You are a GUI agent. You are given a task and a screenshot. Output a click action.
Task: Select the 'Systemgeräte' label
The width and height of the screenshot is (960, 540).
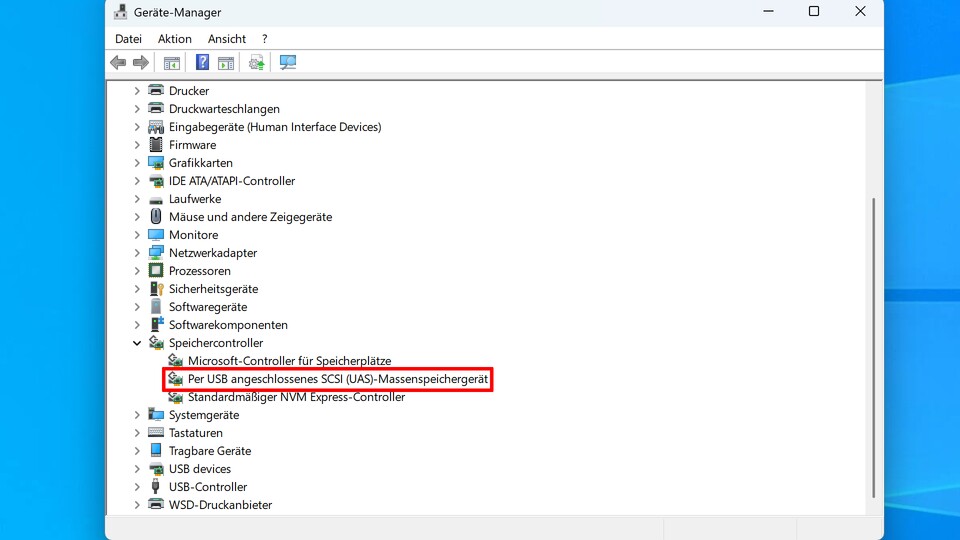[204, 414]
